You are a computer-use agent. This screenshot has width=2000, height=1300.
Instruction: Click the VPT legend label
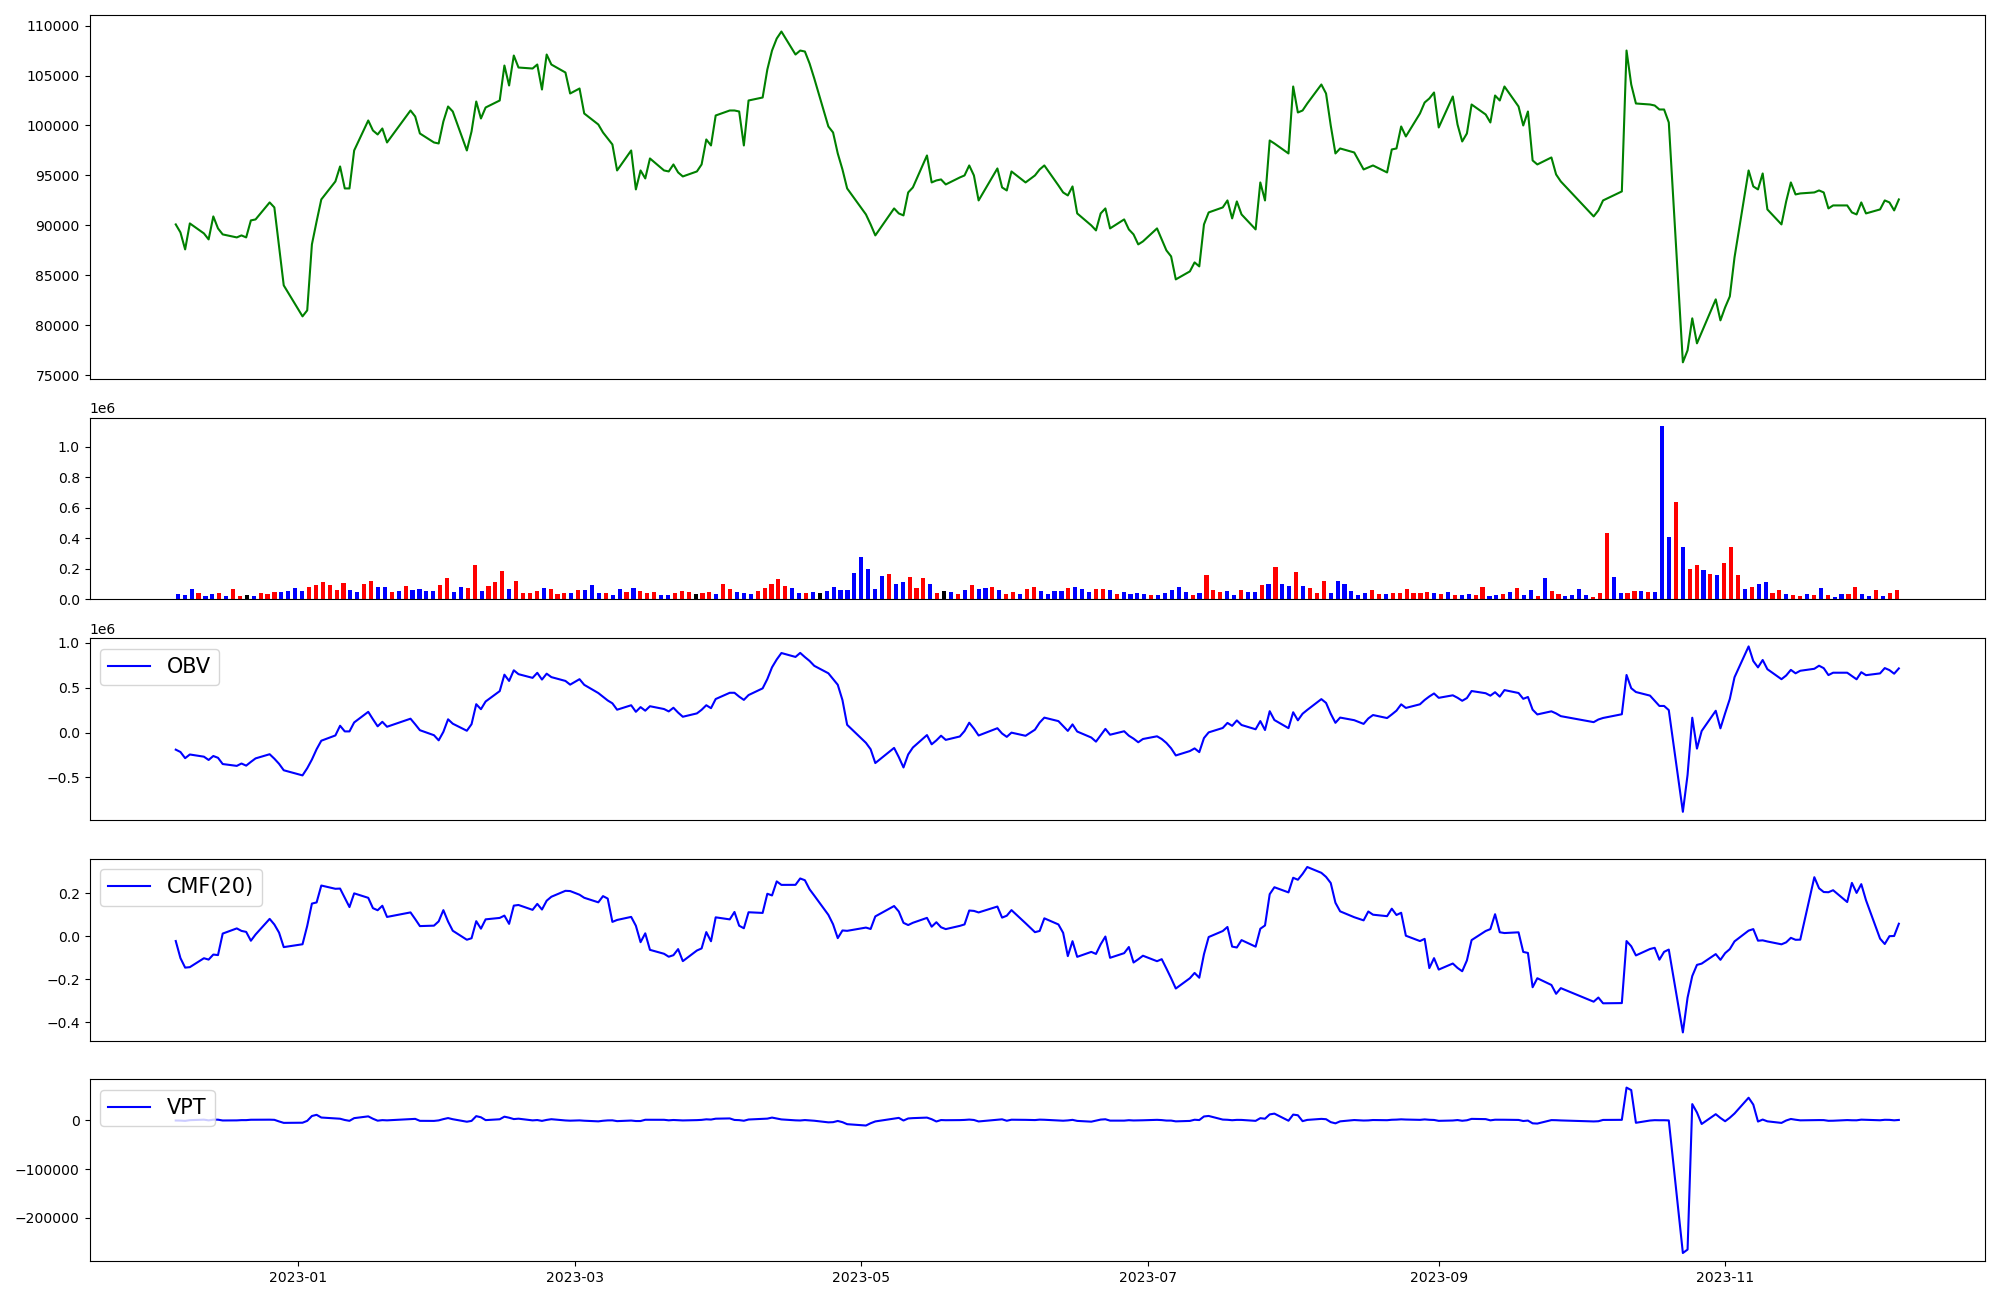[x=186, y=1106]
